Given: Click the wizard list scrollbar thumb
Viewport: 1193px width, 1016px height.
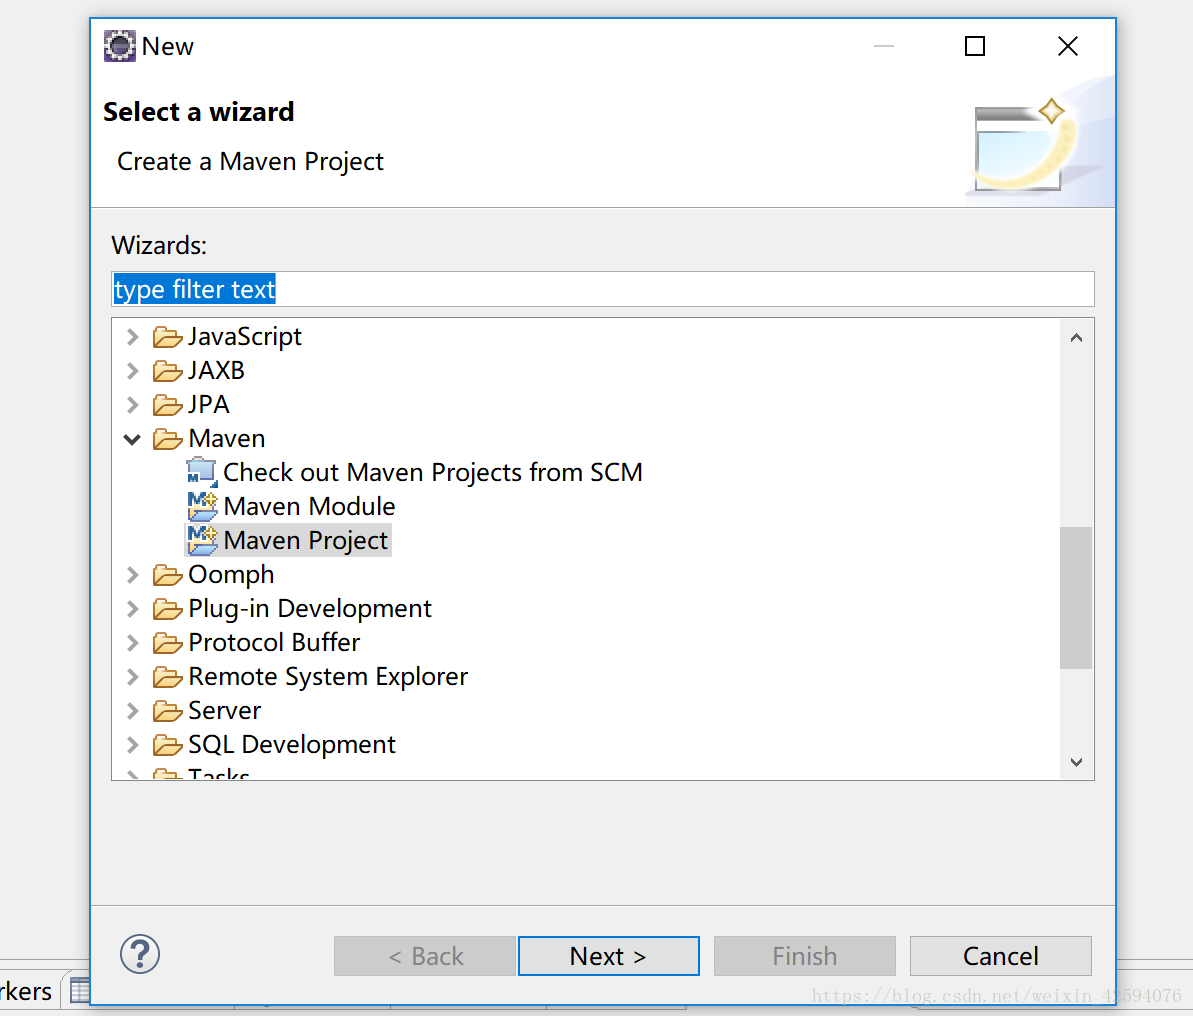Looking at the screenshot, I should [1076, 597].
